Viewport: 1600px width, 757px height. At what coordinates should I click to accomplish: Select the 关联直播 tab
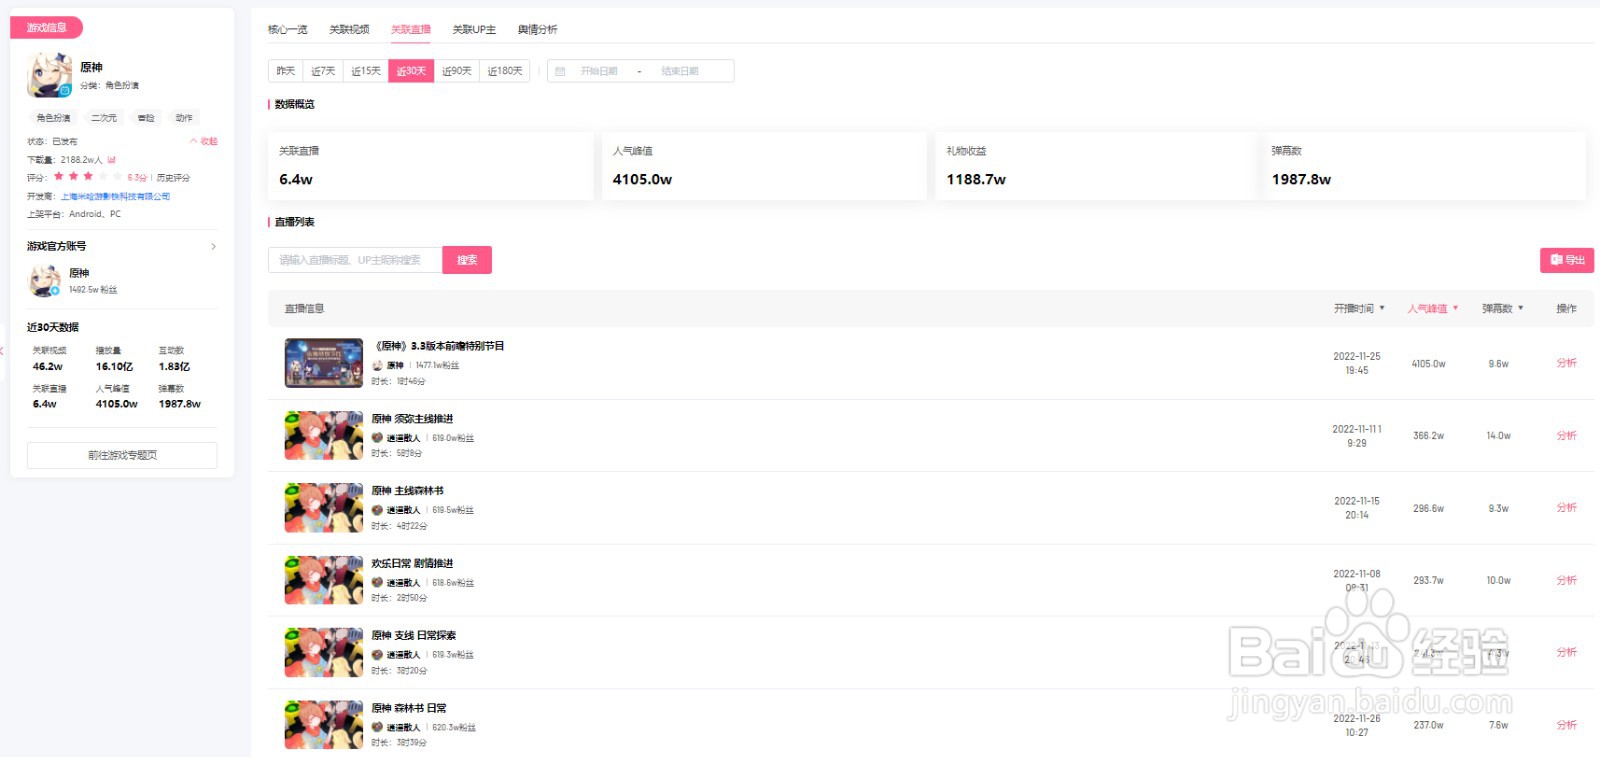click(x=411, y=29)
